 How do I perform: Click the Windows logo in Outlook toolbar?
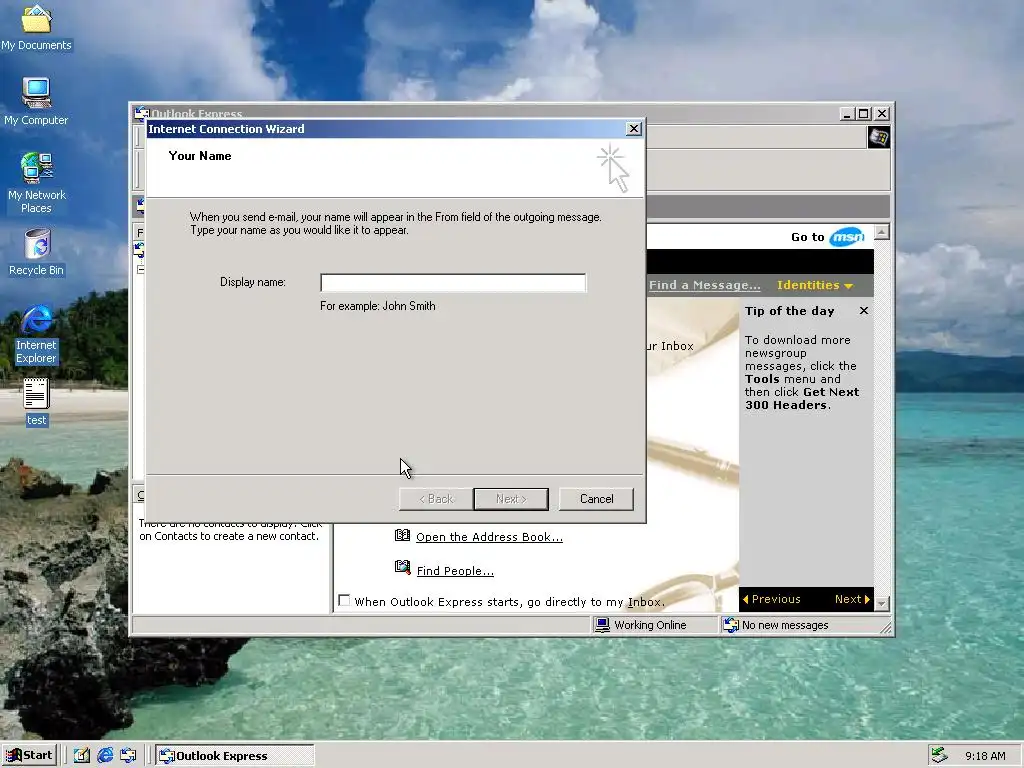[878, 137]
